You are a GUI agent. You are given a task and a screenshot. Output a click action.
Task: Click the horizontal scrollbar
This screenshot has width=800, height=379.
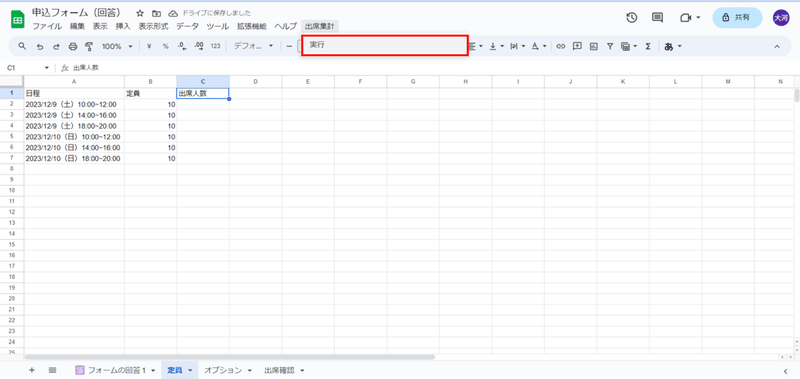coord(230,357)
